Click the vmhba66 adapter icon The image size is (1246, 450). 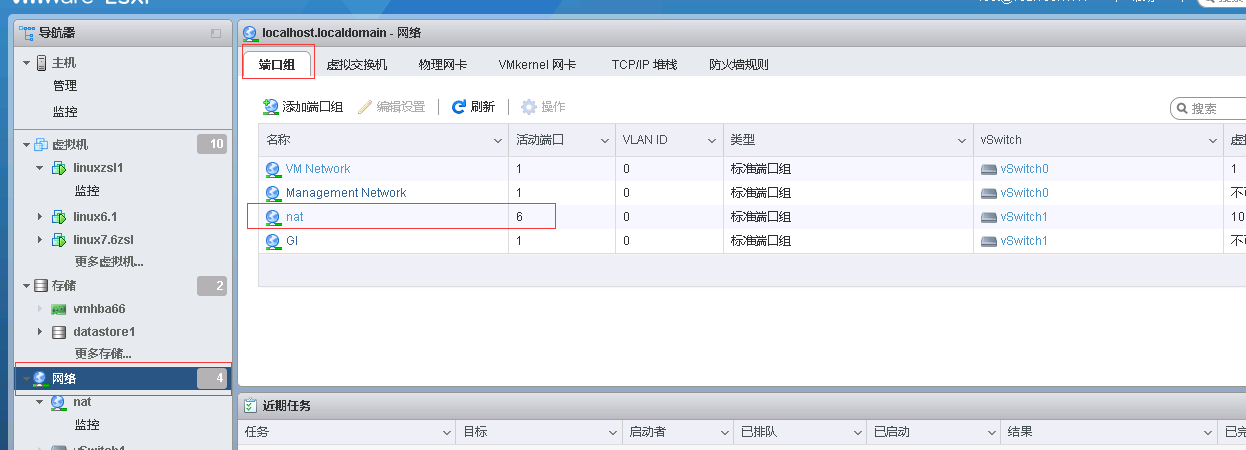pyautogui.click(x=59, y=309)
